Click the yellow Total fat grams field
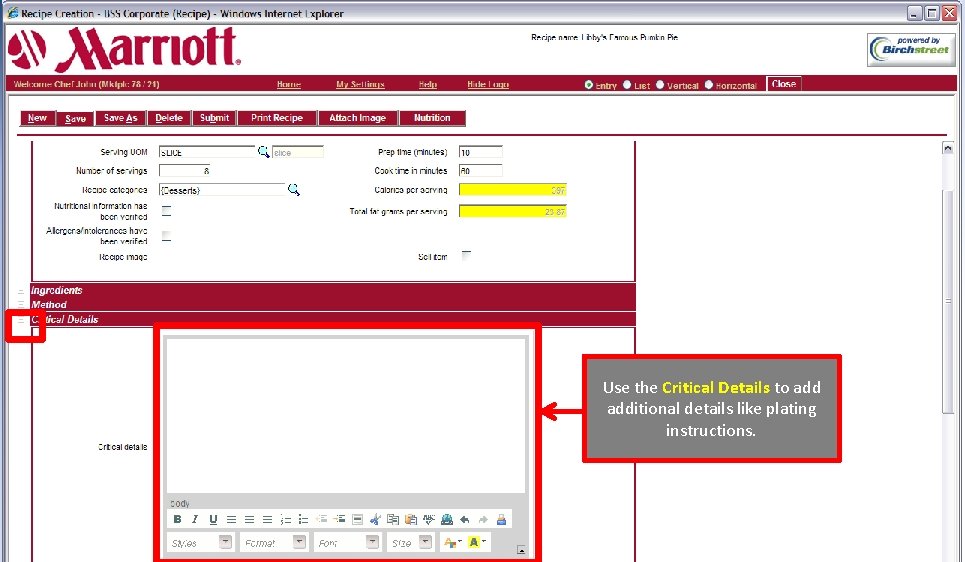965x562 pixels. coord(513,212)
